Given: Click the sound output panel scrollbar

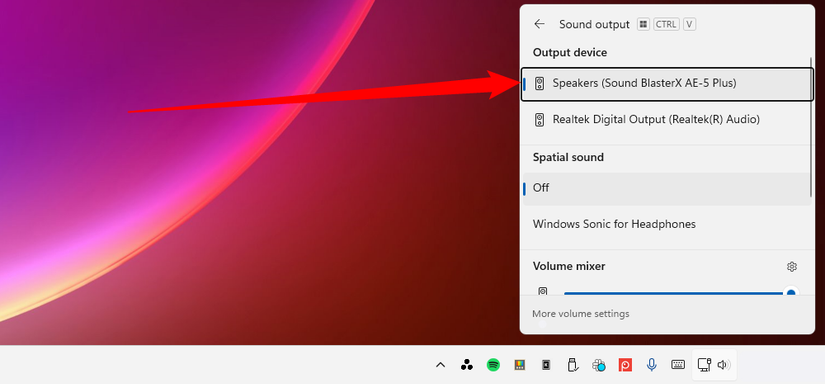Looking at the screenshot, I should point(812,126).
